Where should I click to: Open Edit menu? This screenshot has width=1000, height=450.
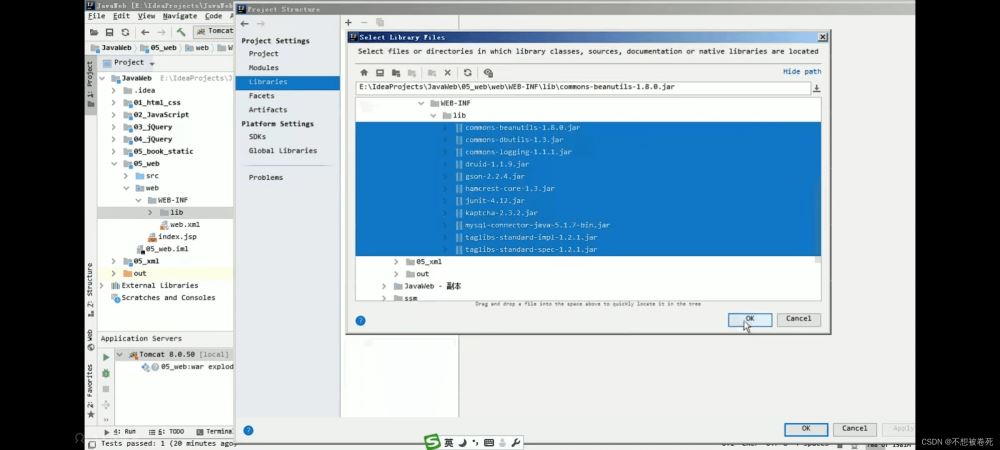(x=121, y=16)
